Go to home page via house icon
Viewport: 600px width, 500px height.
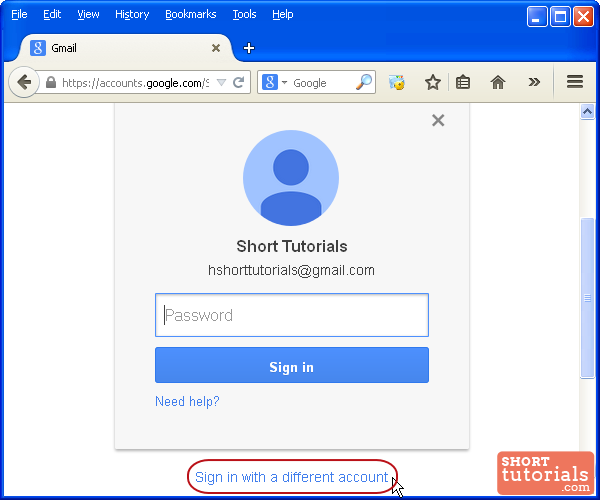pos(498,83)
